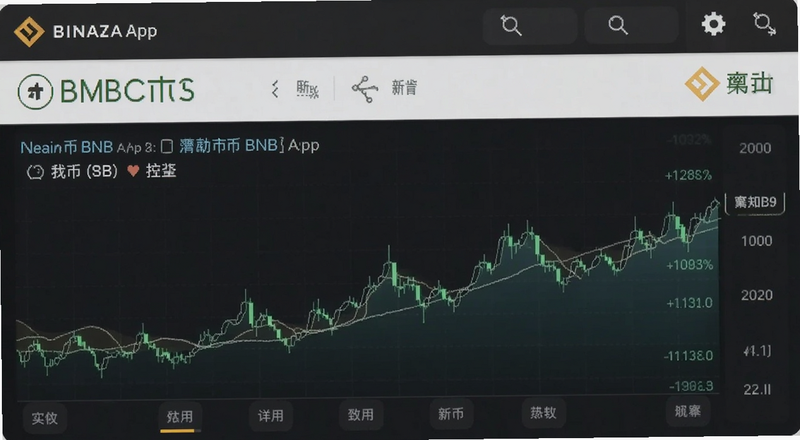Click the +1093% value label

click(689, 265)
